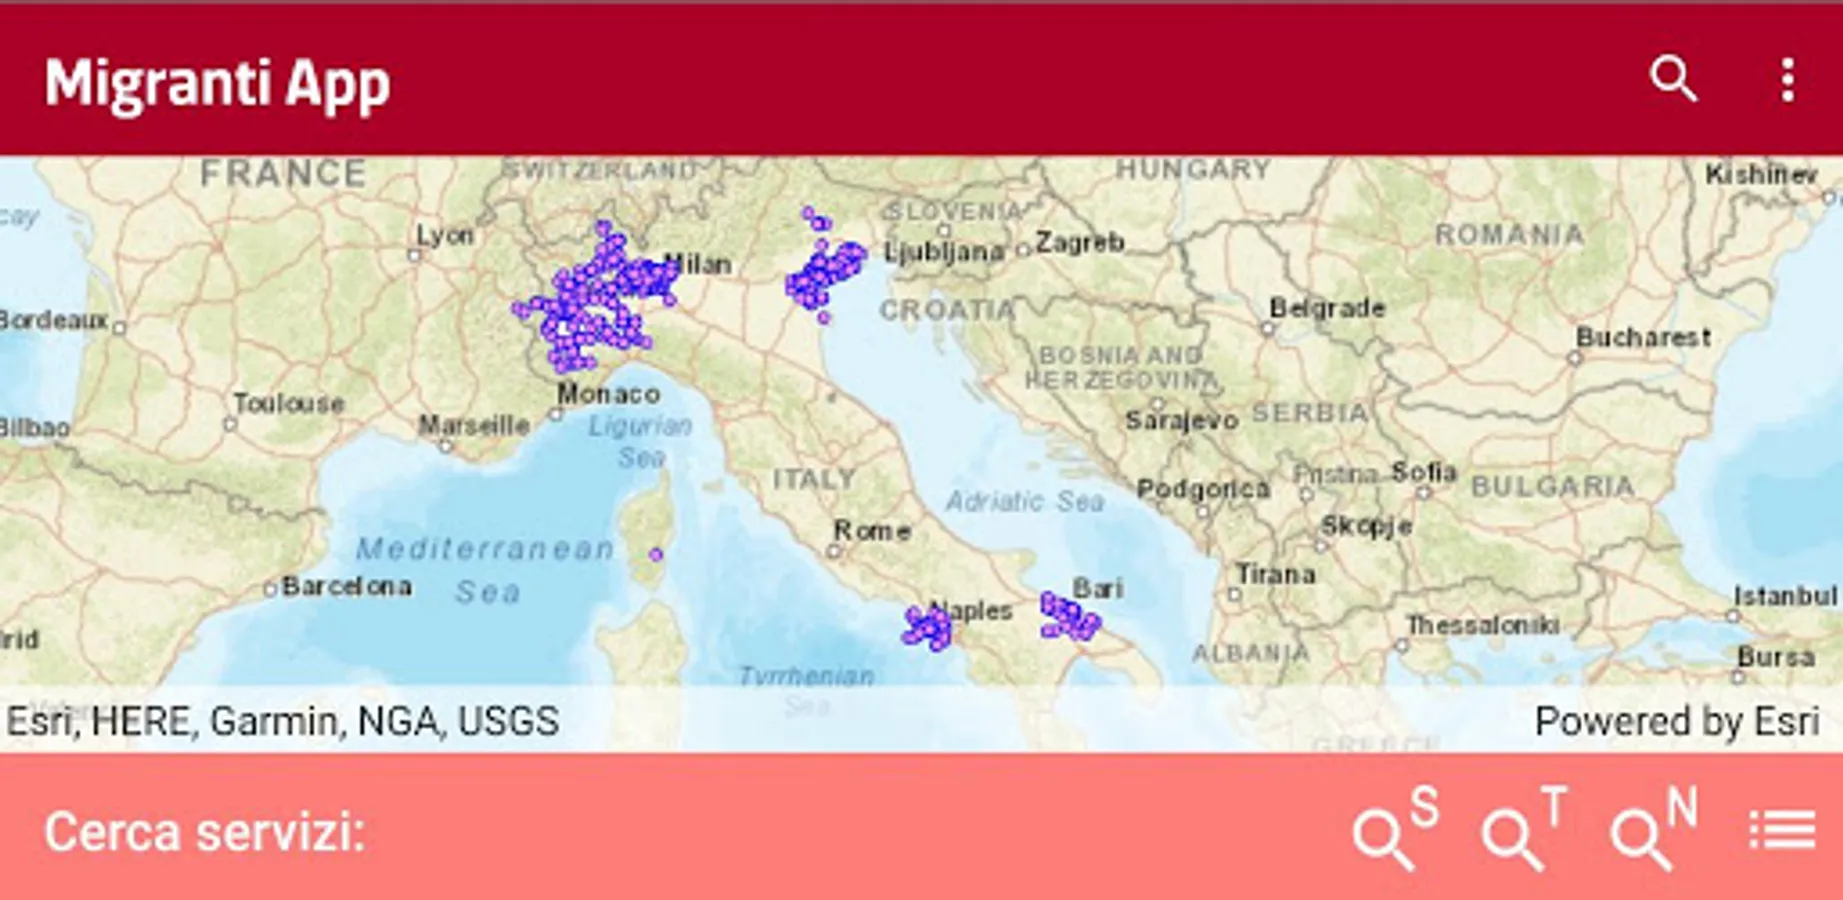
Task: Click the 'Istanbul' map label
Action: pyautogui.click(x=1786, y=596)
